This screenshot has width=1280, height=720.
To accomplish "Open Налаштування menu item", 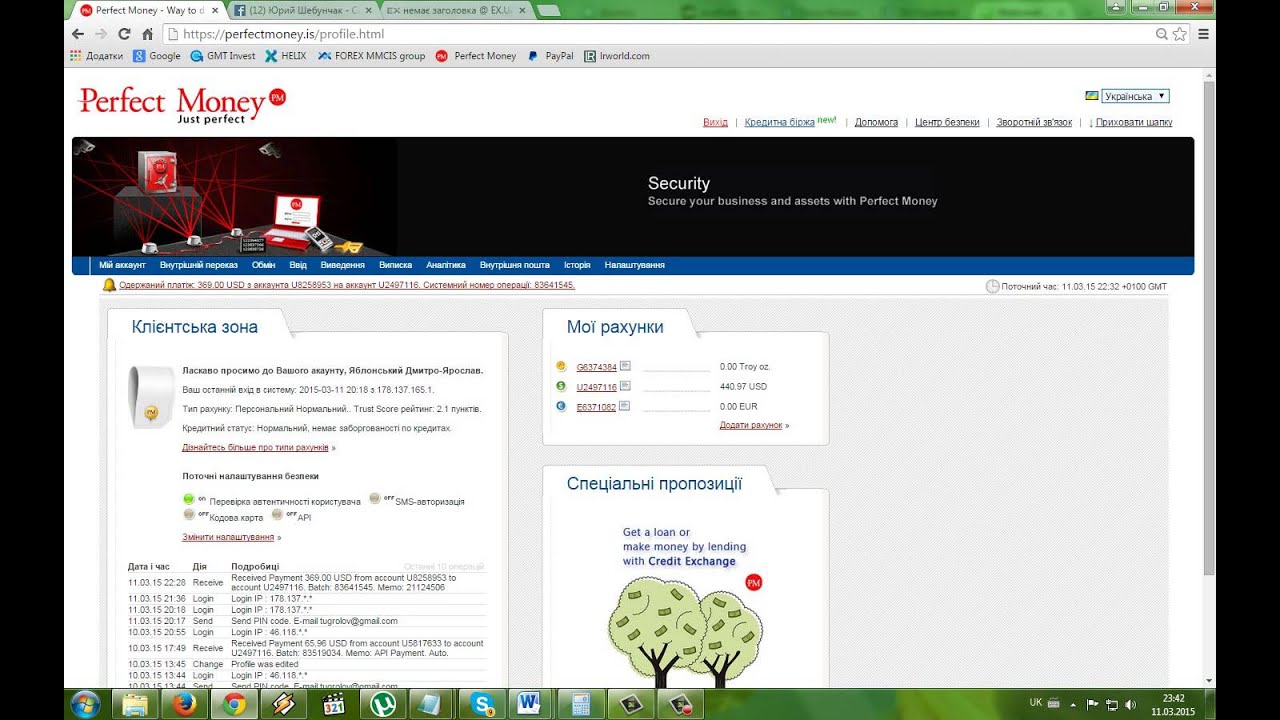I will pyautogui.click(x=635, y=265).
